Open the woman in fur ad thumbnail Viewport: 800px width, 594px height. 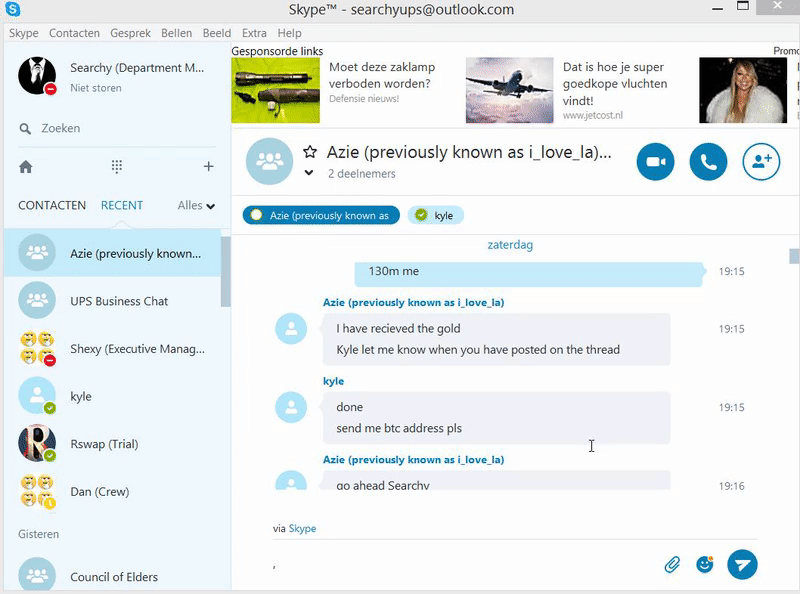[743, 90]
